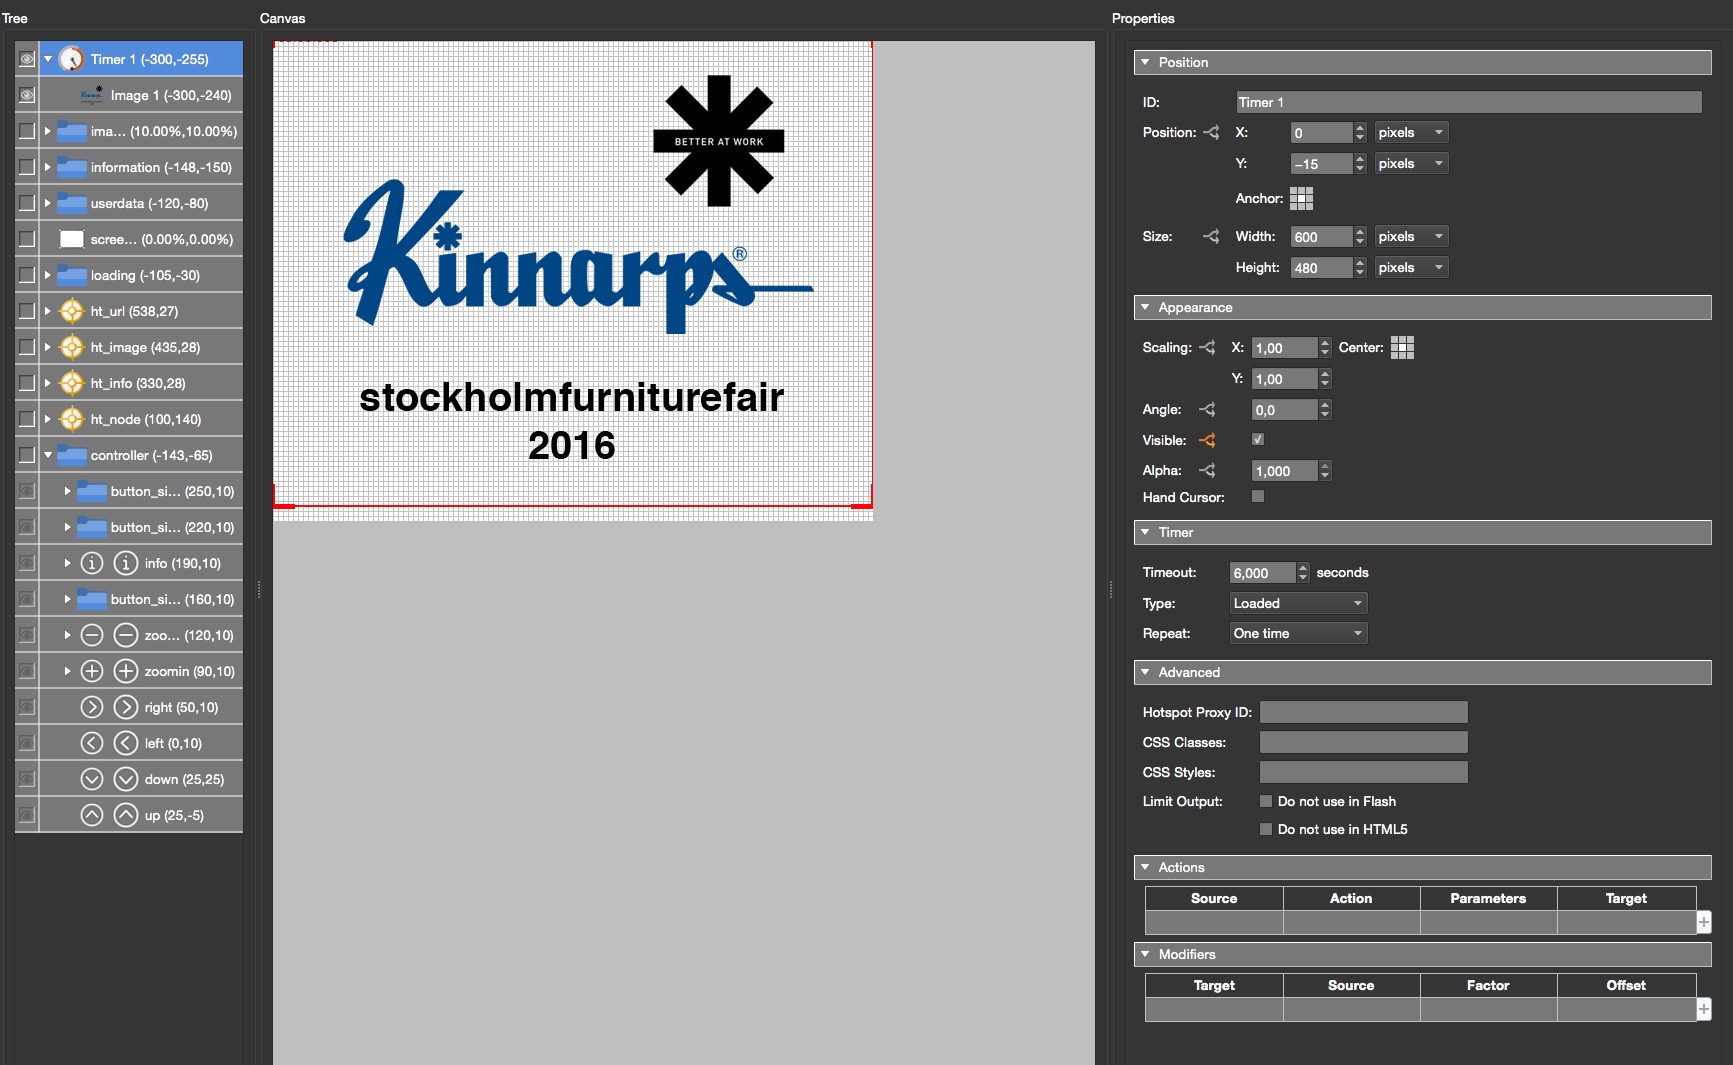The width and height of the screenshot is (1733, 1065).
Task: Collapse the Timer 1 tree node
Action: (47, 59)
